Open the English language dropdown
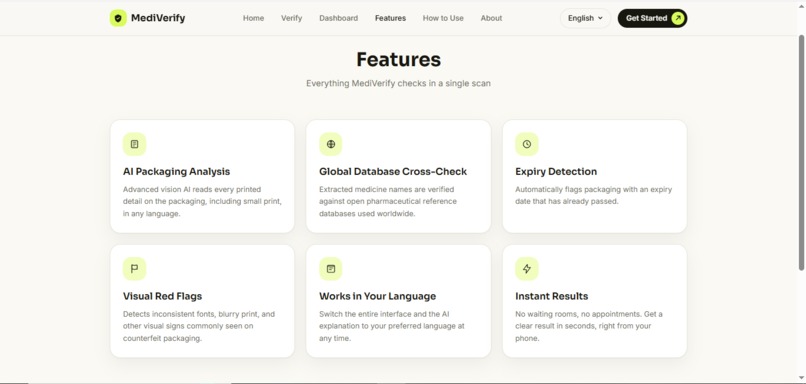806x384 pixels. 585,18
